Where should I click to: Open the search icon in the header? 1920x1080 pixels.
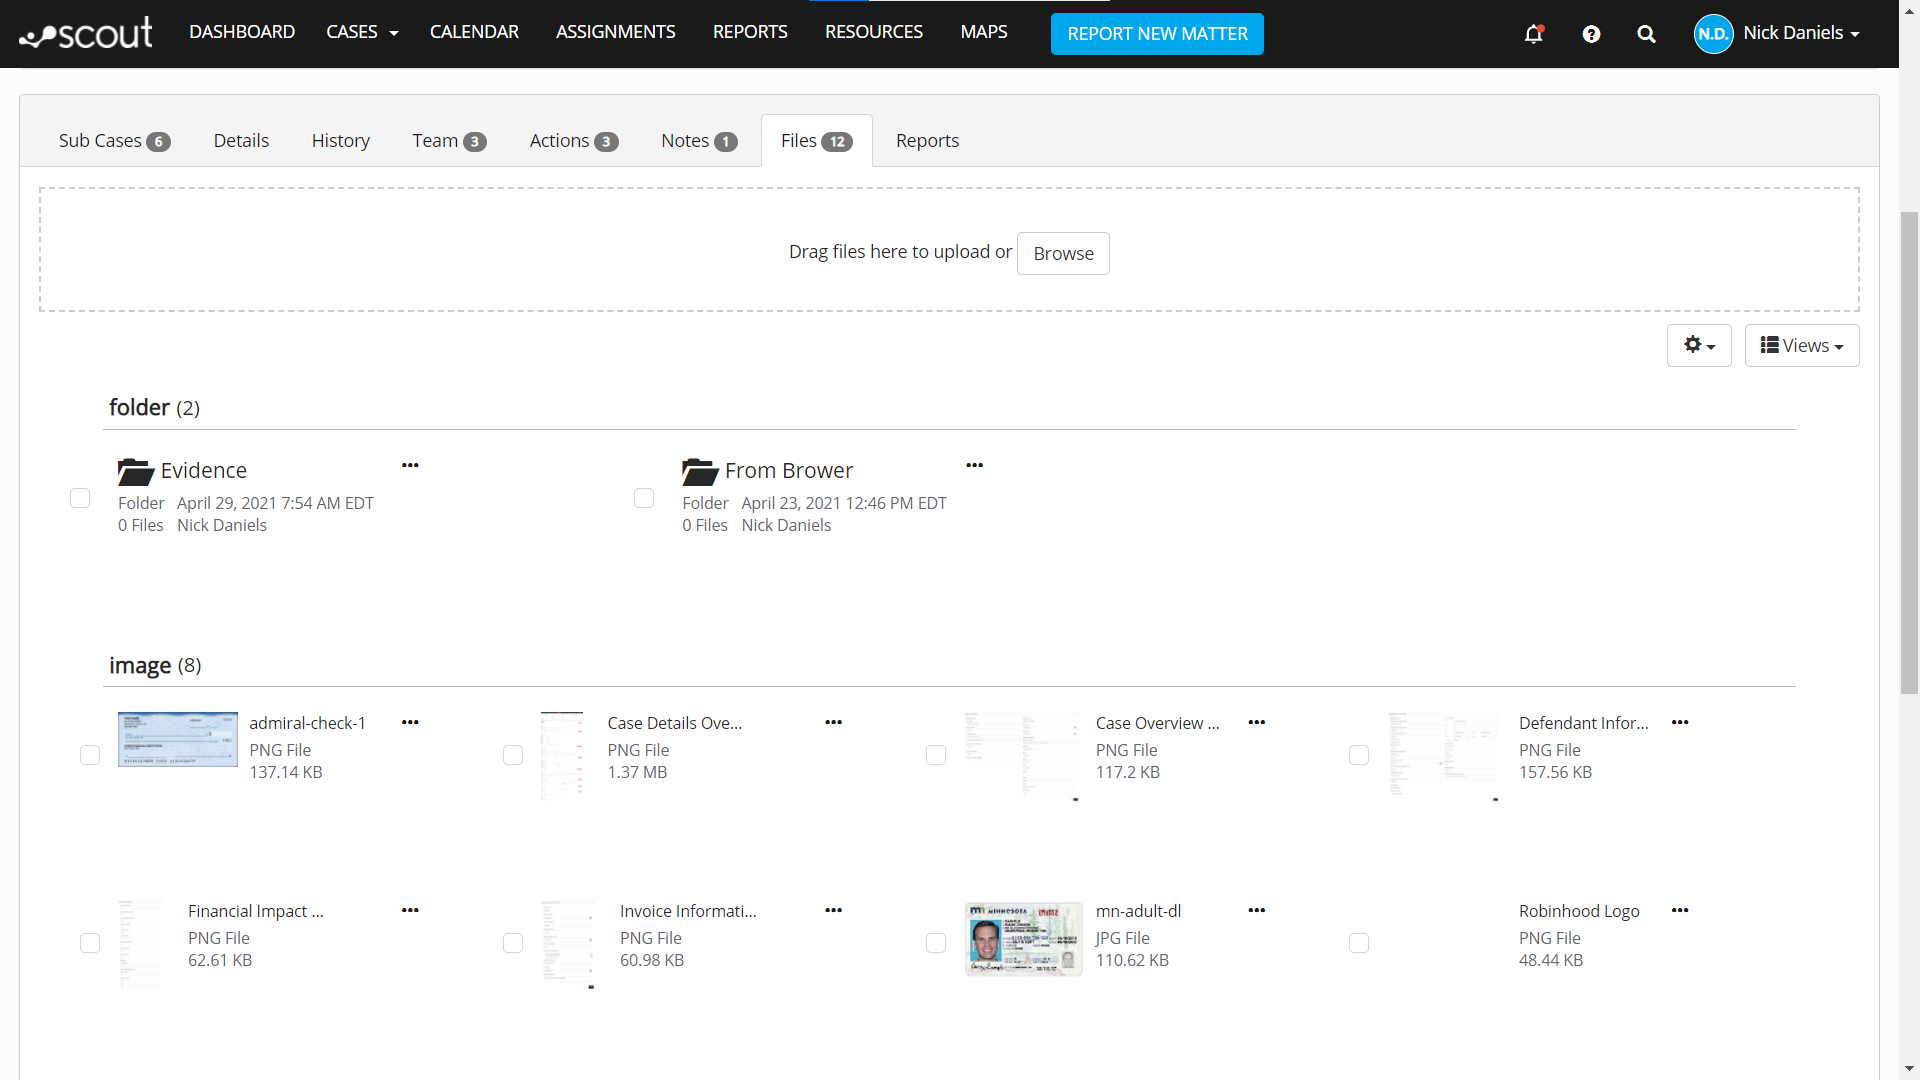click(1646, 34)
